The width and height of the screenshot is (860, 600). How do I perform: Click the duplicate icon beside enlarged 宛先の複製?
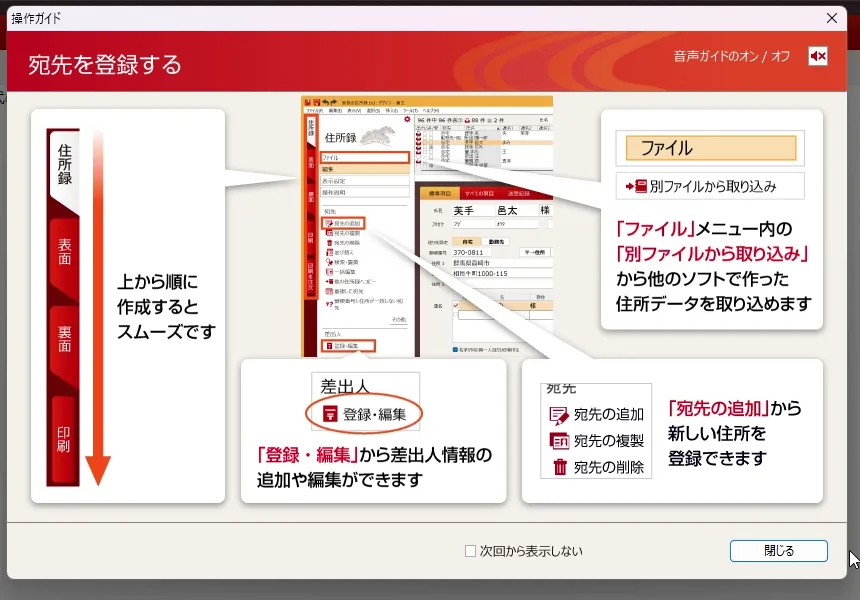click(x=559, y=441)
